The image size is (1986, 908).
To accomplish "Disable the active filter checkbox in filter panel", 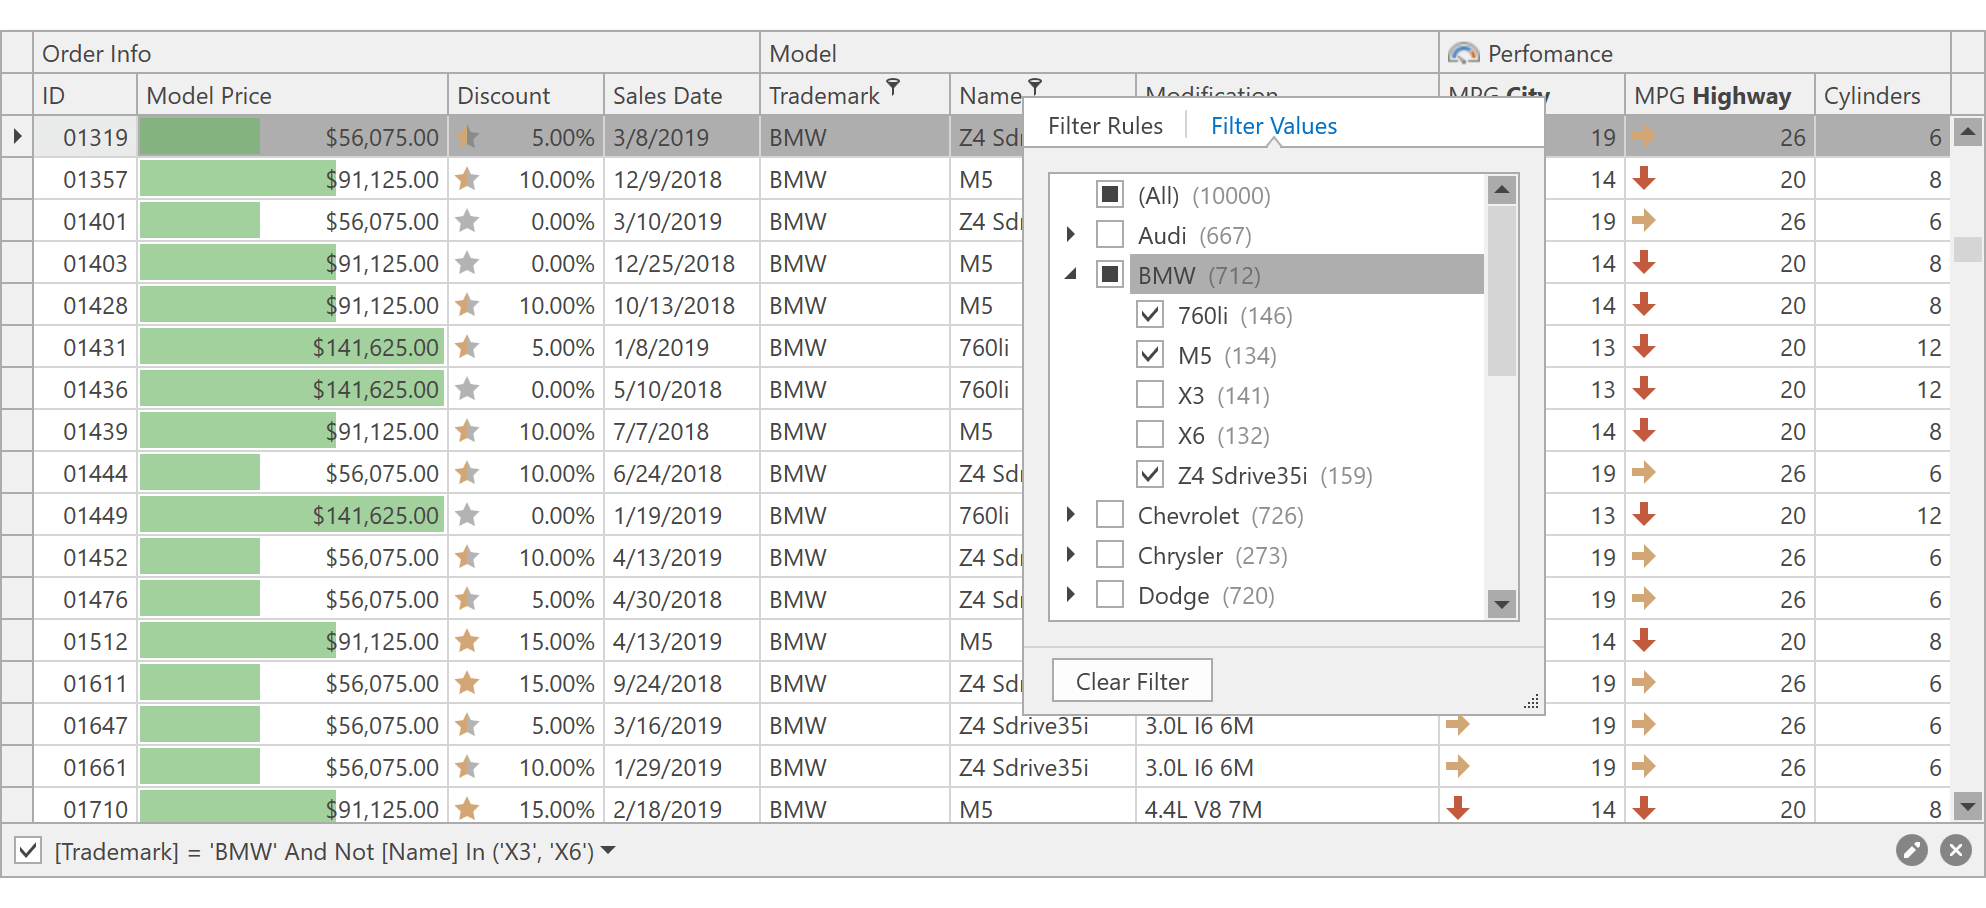I will (28, 851).
